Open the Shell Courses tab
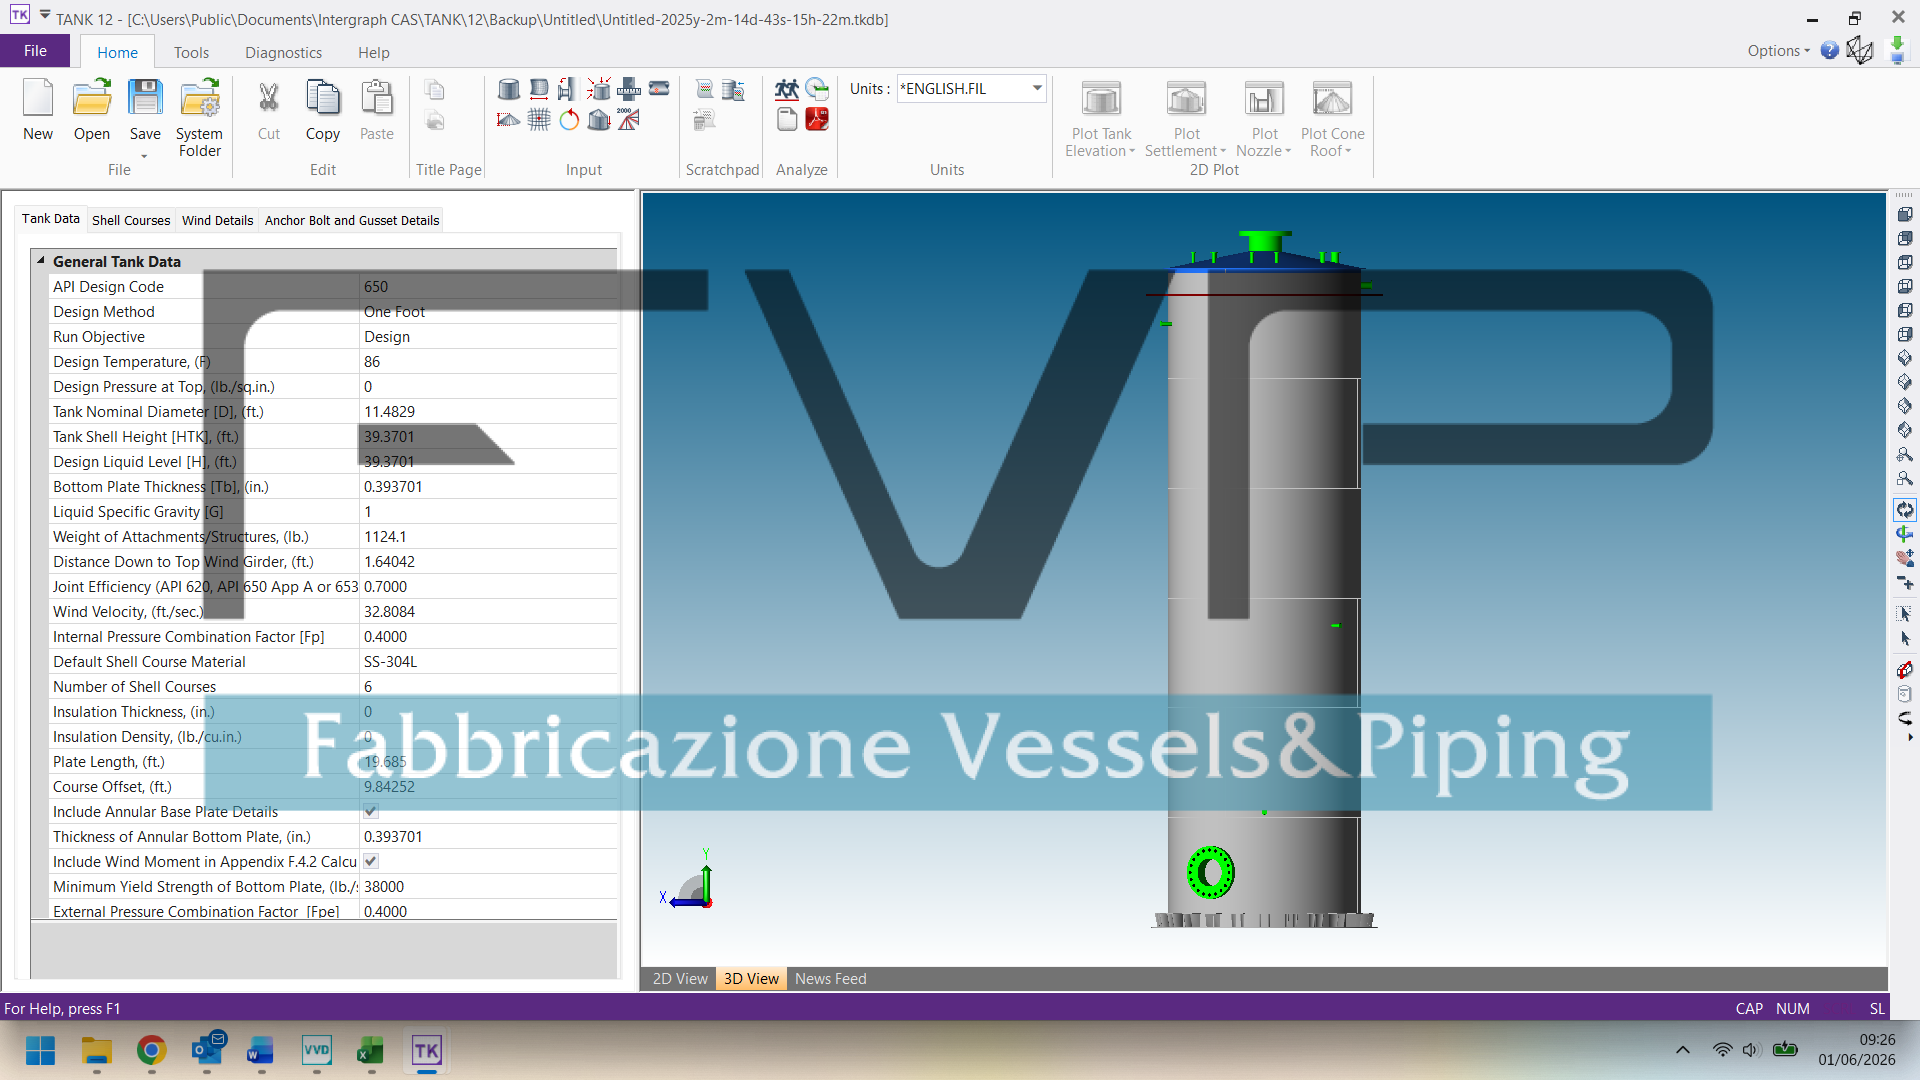Screen dimensions: 1920x1080 [x=131, y=220]
